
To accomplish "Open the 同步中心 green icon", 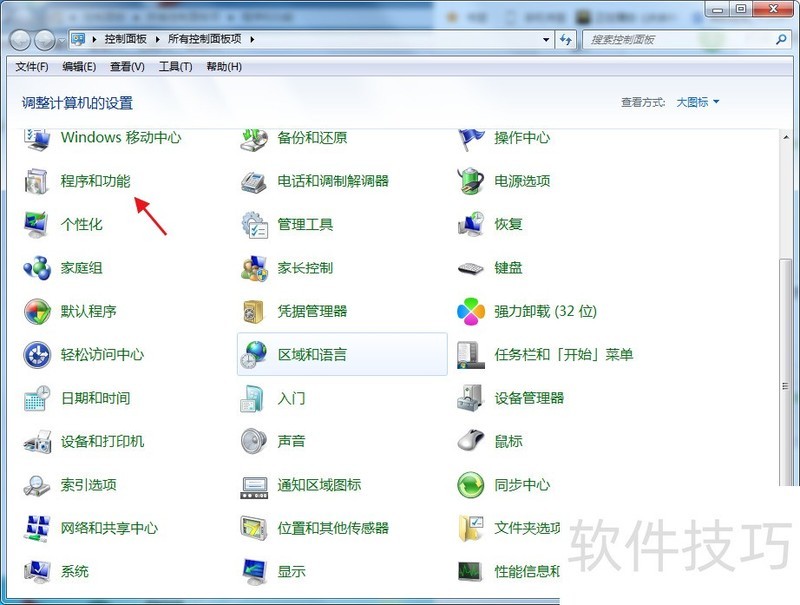I will [471, 485].
